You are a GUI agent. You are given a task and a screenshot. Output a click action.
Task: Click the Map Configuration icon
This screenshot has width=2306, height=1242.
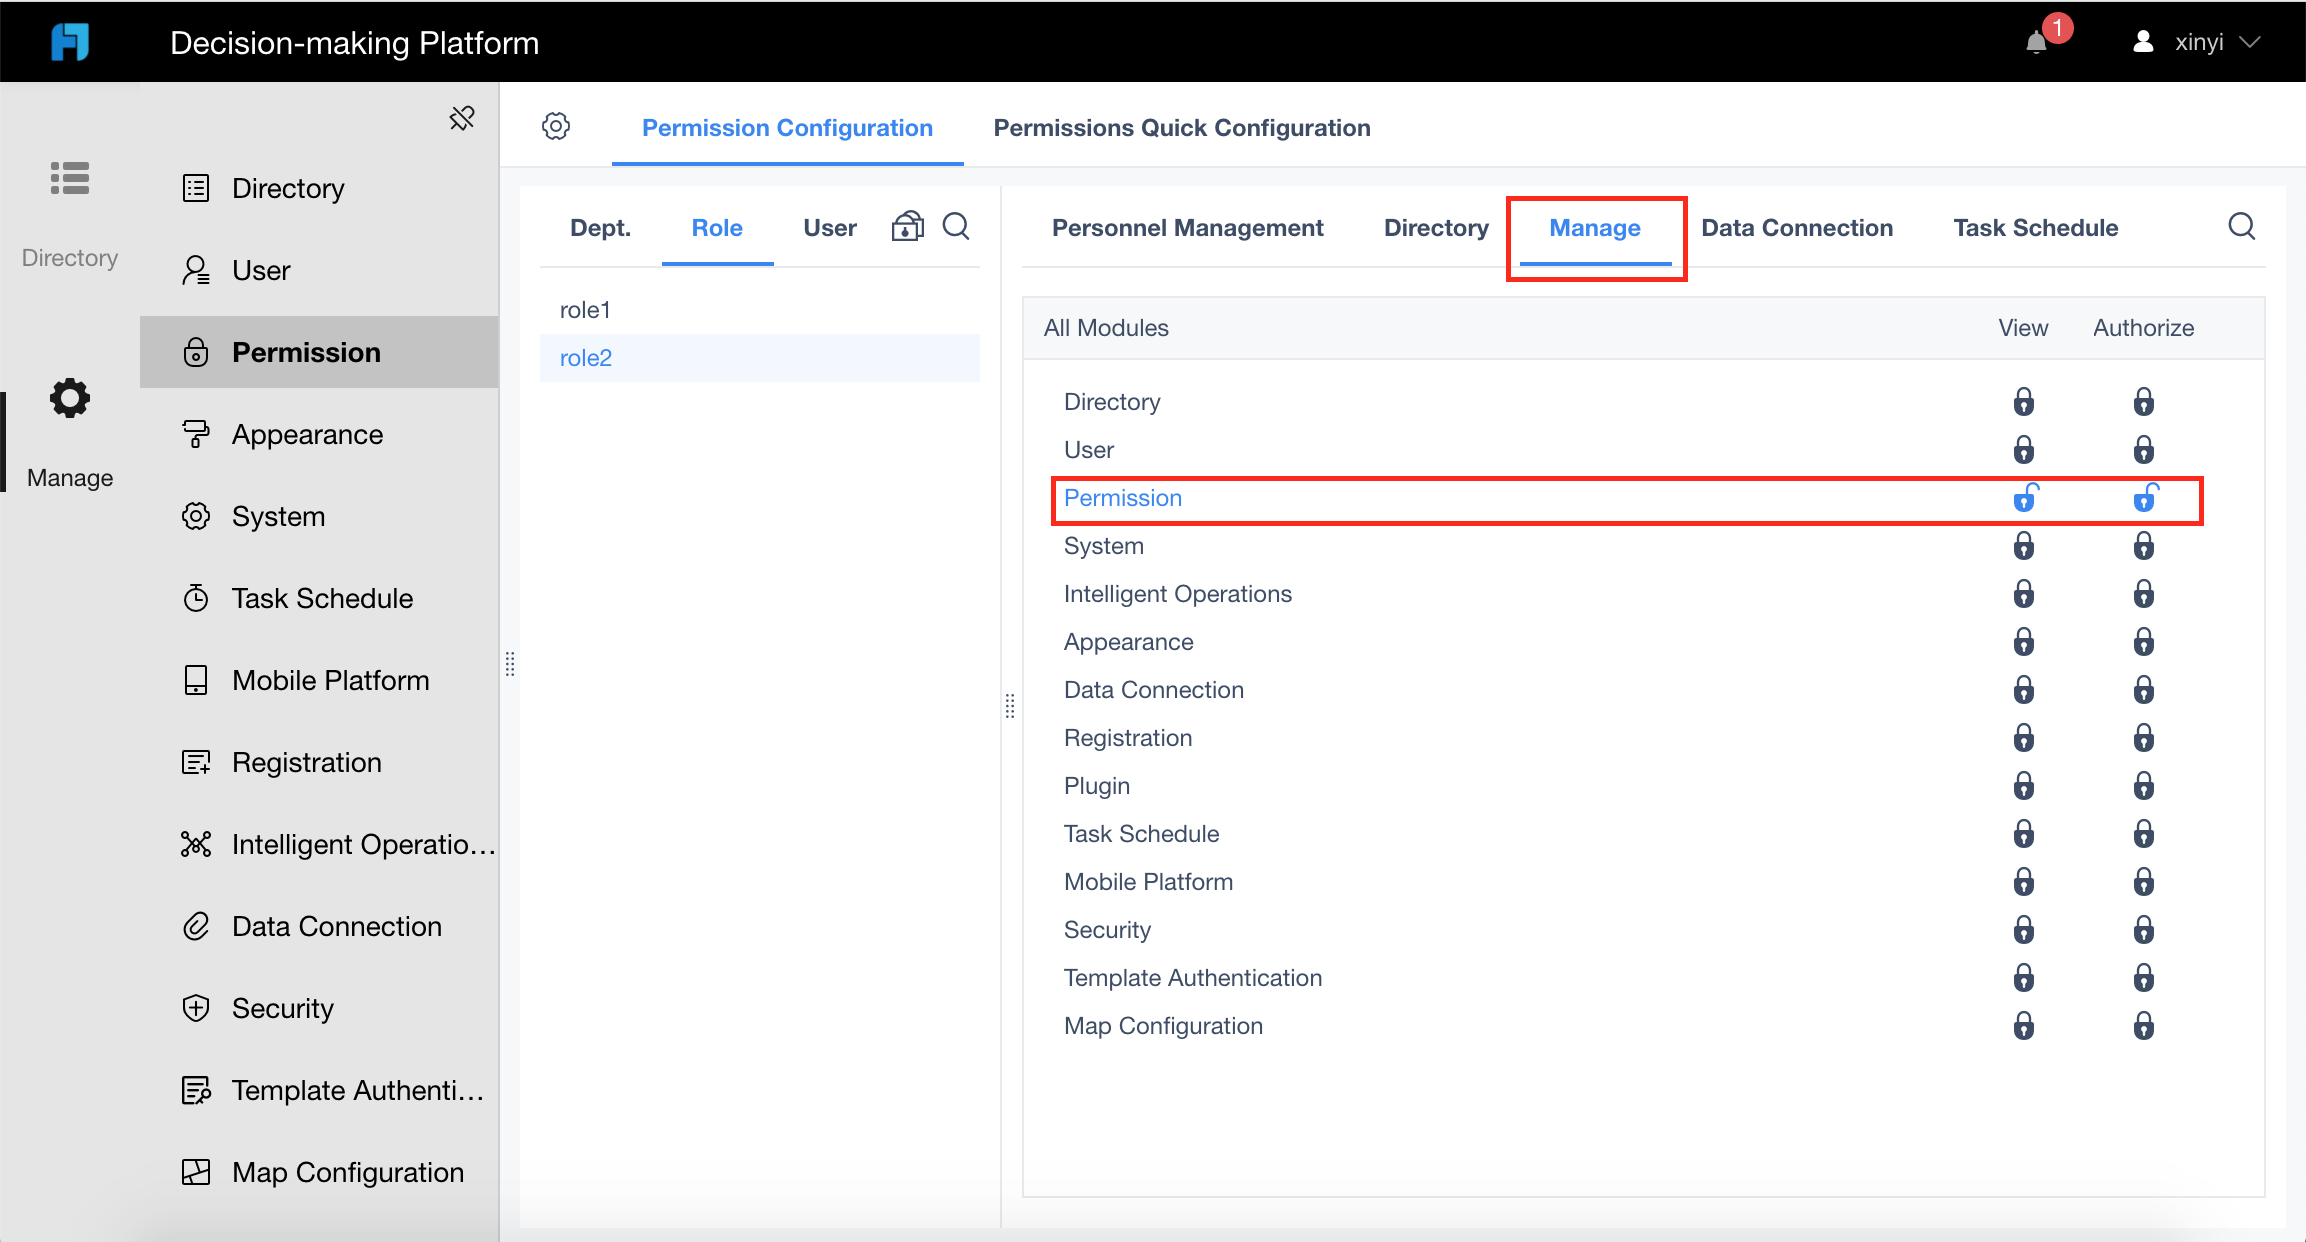point(196,1172)
